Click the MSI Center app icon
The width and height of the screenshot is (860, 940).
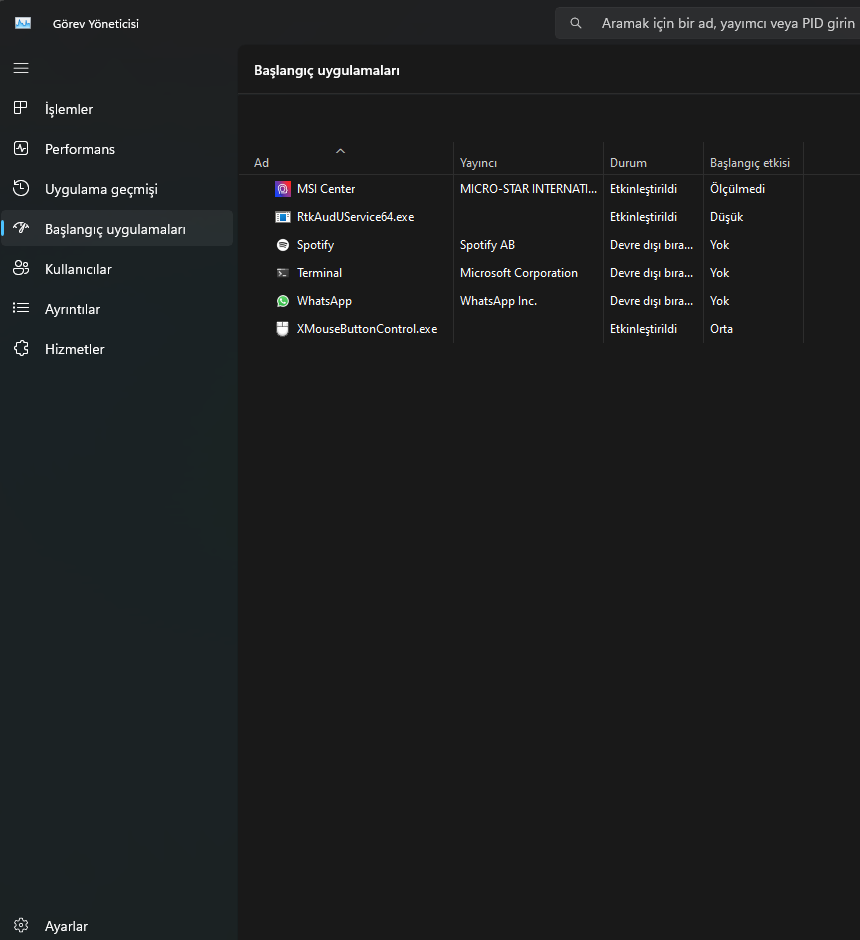click(x=283, y=189)
